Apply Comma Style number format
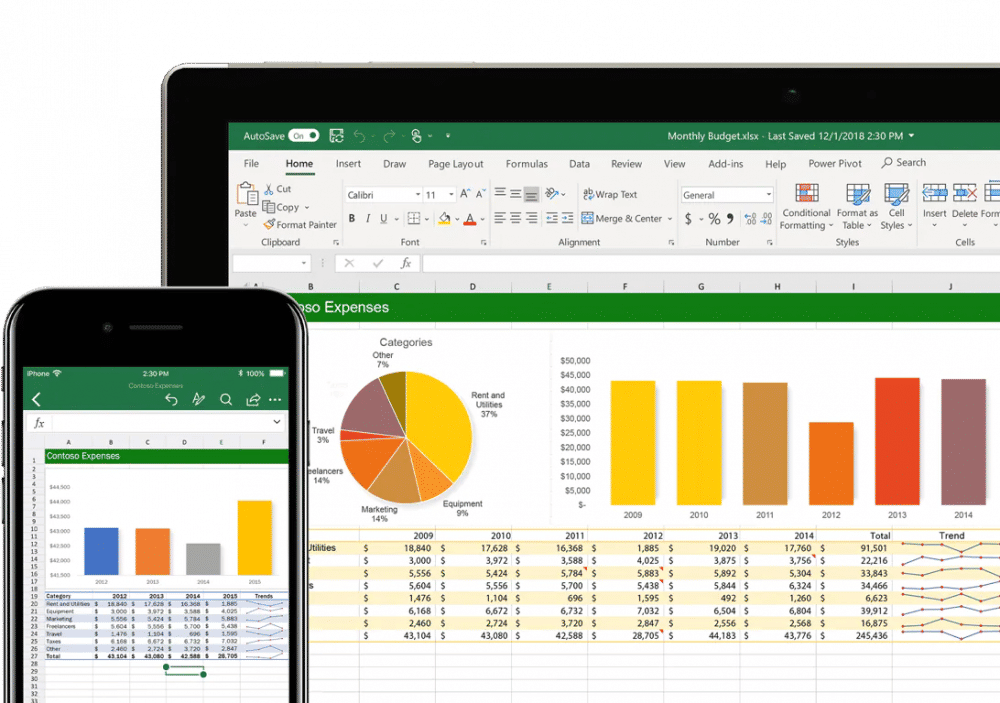Screen dimensions: 1000x703 (x=730, y=218)
